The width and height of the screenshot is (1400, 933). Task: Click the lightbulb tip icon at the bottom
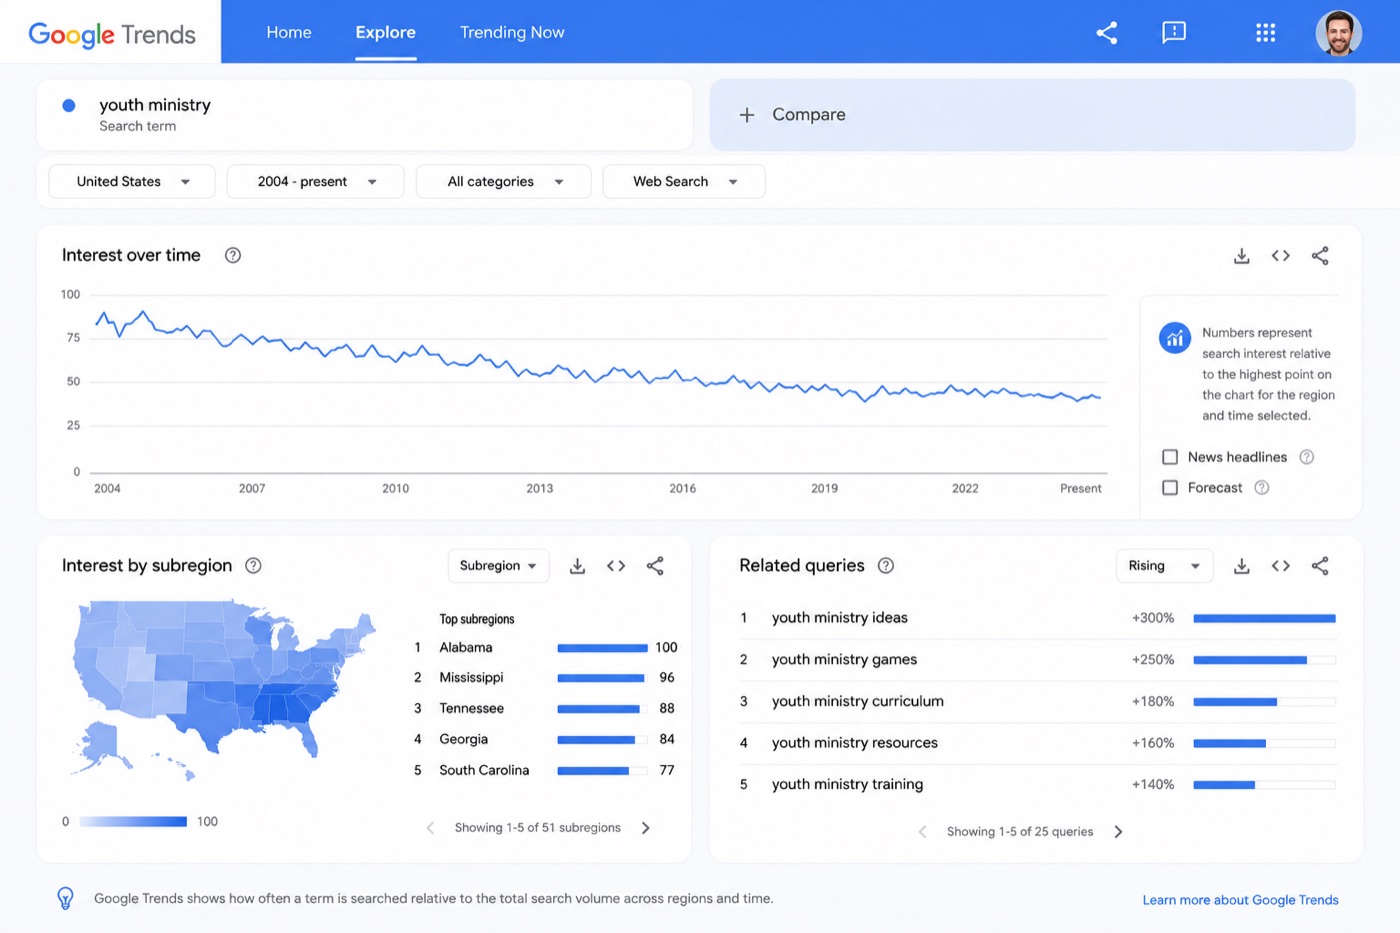click(x=65, y=899)
